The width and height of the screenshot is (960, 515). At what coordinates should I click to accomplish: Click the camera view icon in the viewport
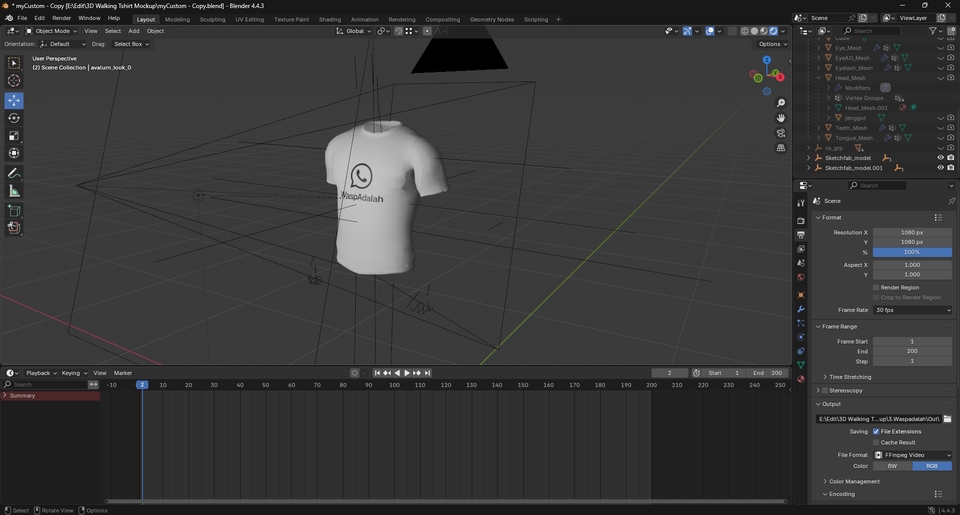[781, 133]
